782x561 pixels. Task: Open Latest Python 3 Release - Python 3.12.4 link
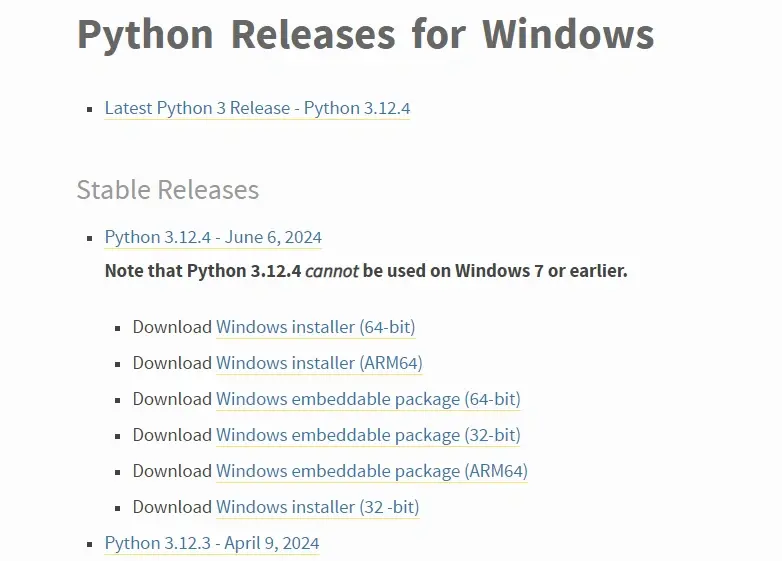(257, 108)
